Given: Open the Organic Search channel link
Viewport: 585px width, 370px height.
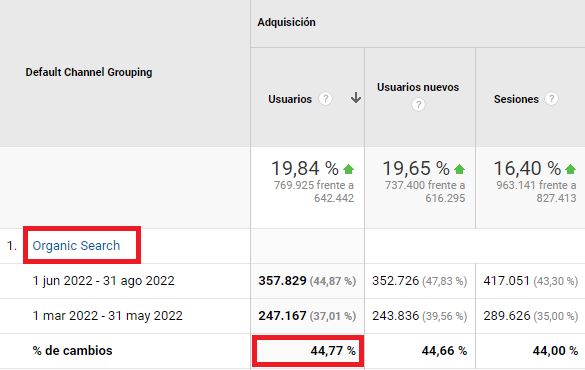Looking at the screenshot, I should click(x=76, y=246).
